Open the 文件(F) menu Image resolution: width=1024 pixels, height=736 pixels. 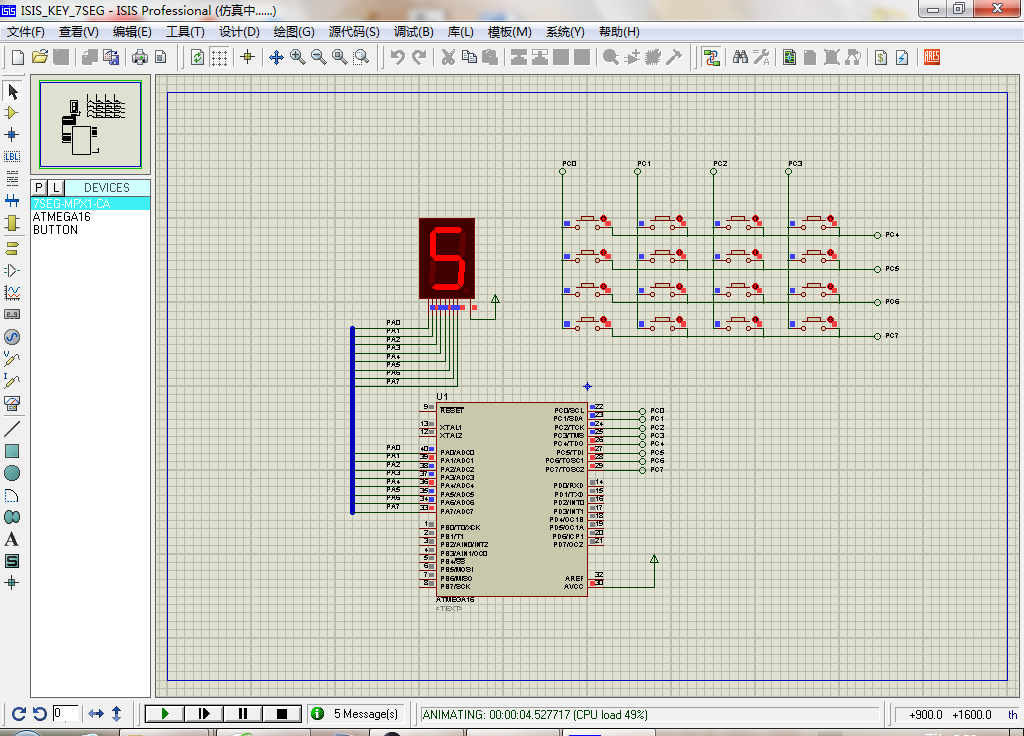[x=25, y=32]
